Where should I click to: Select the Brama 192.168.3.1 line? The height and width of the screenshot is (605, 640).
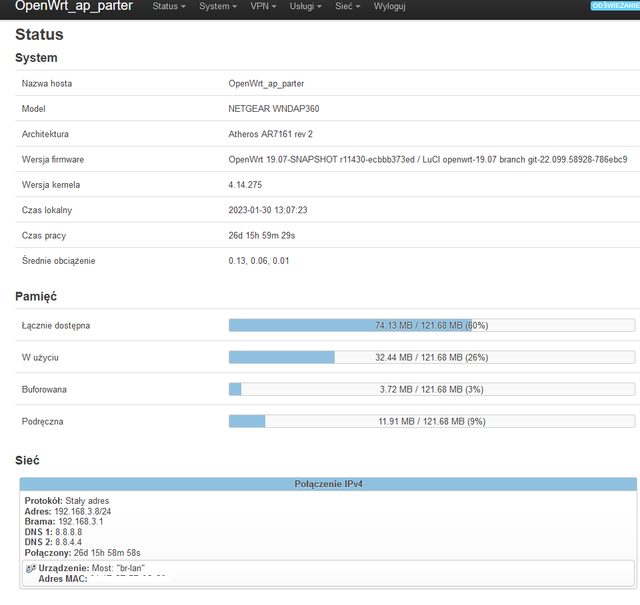[64, 521]
